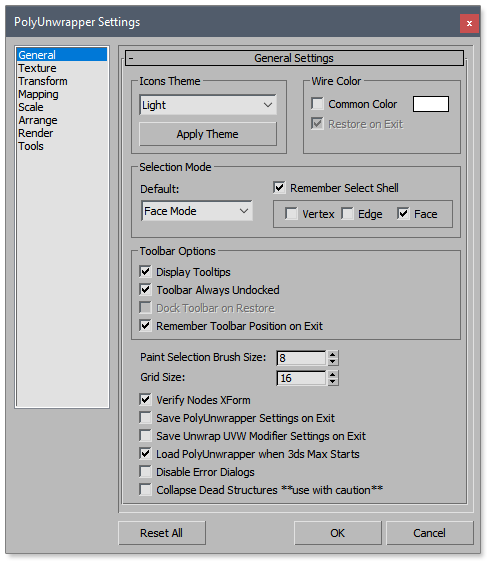Confirm settings with the OK button
Screen dimensions: 492x566
point(338,533)
